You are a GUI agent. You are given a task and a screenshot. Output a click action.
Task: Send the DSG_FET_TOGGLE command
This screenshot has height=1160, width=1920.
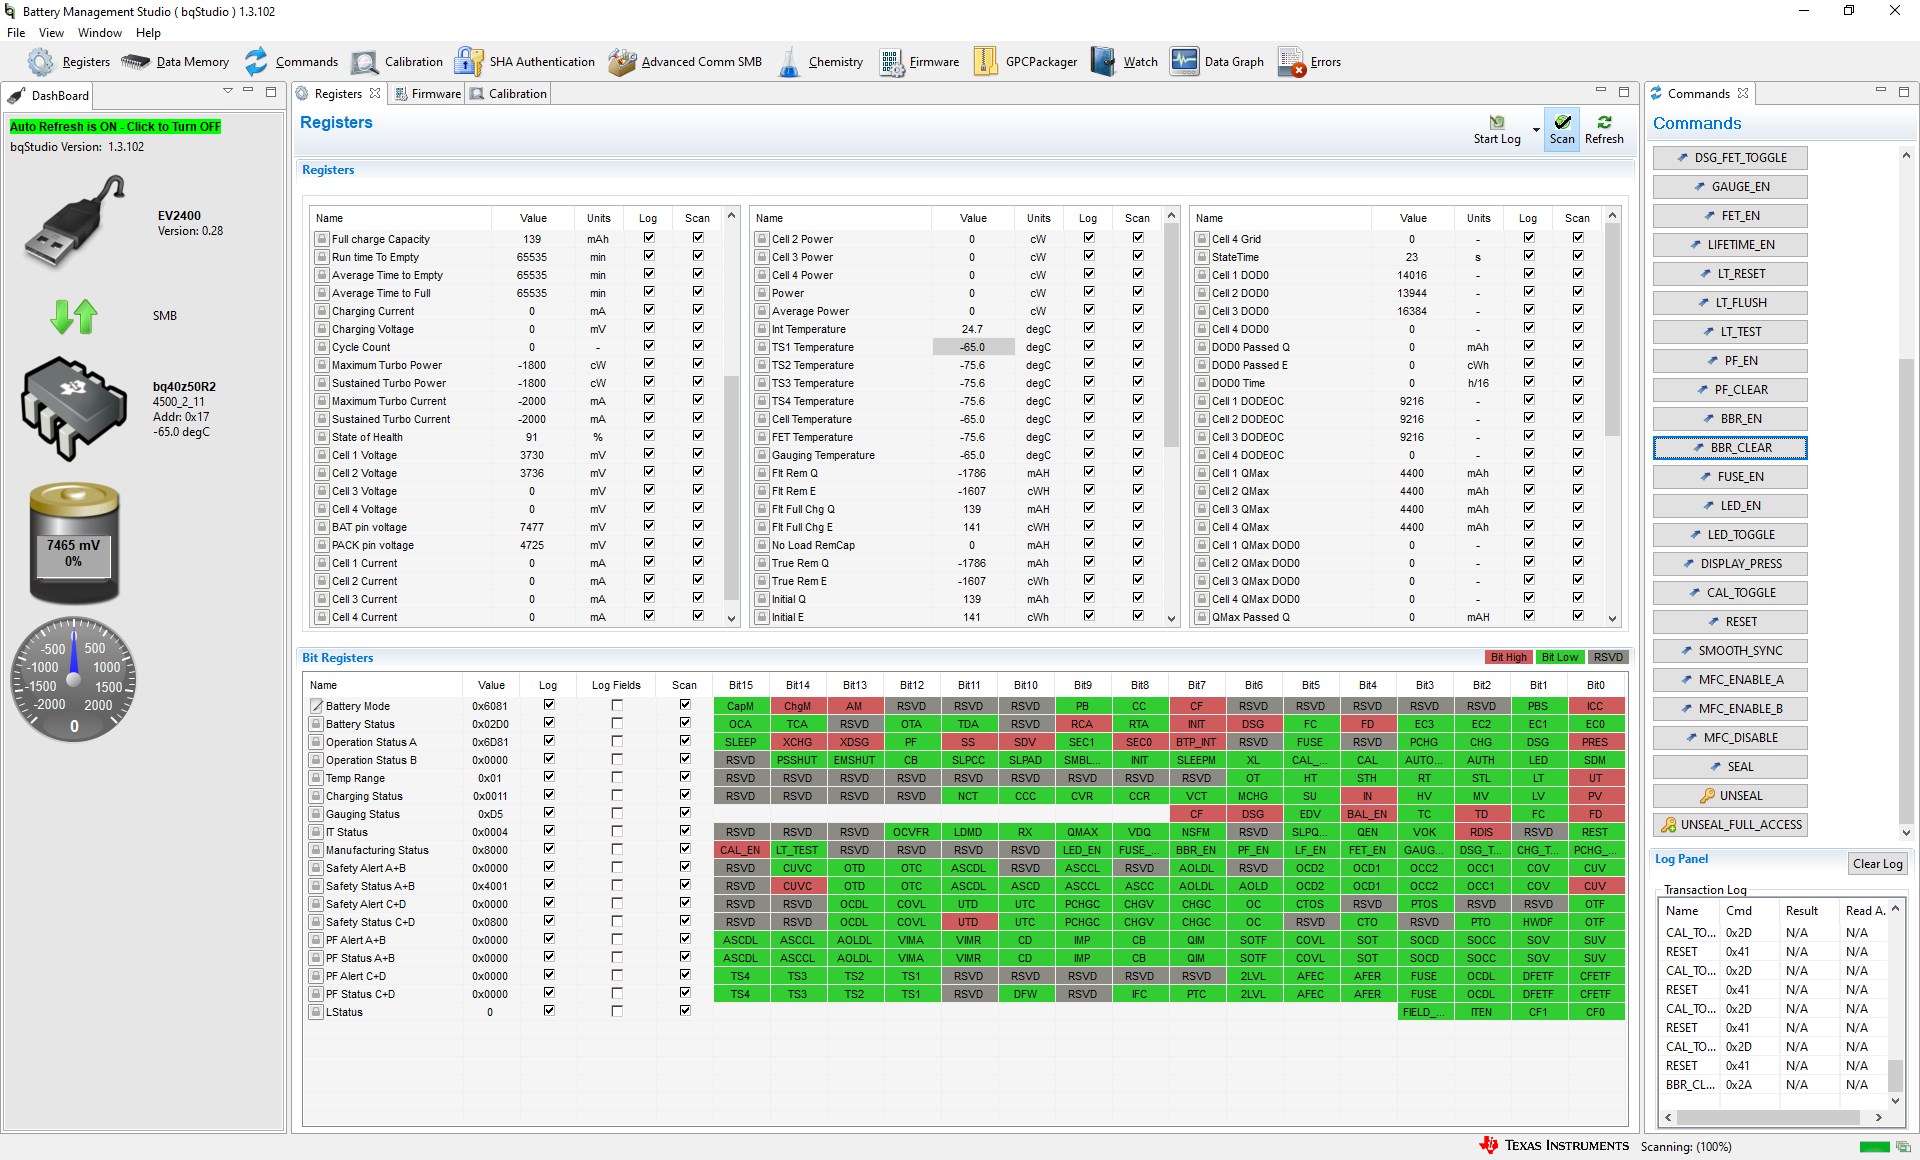click(1730, 158)
